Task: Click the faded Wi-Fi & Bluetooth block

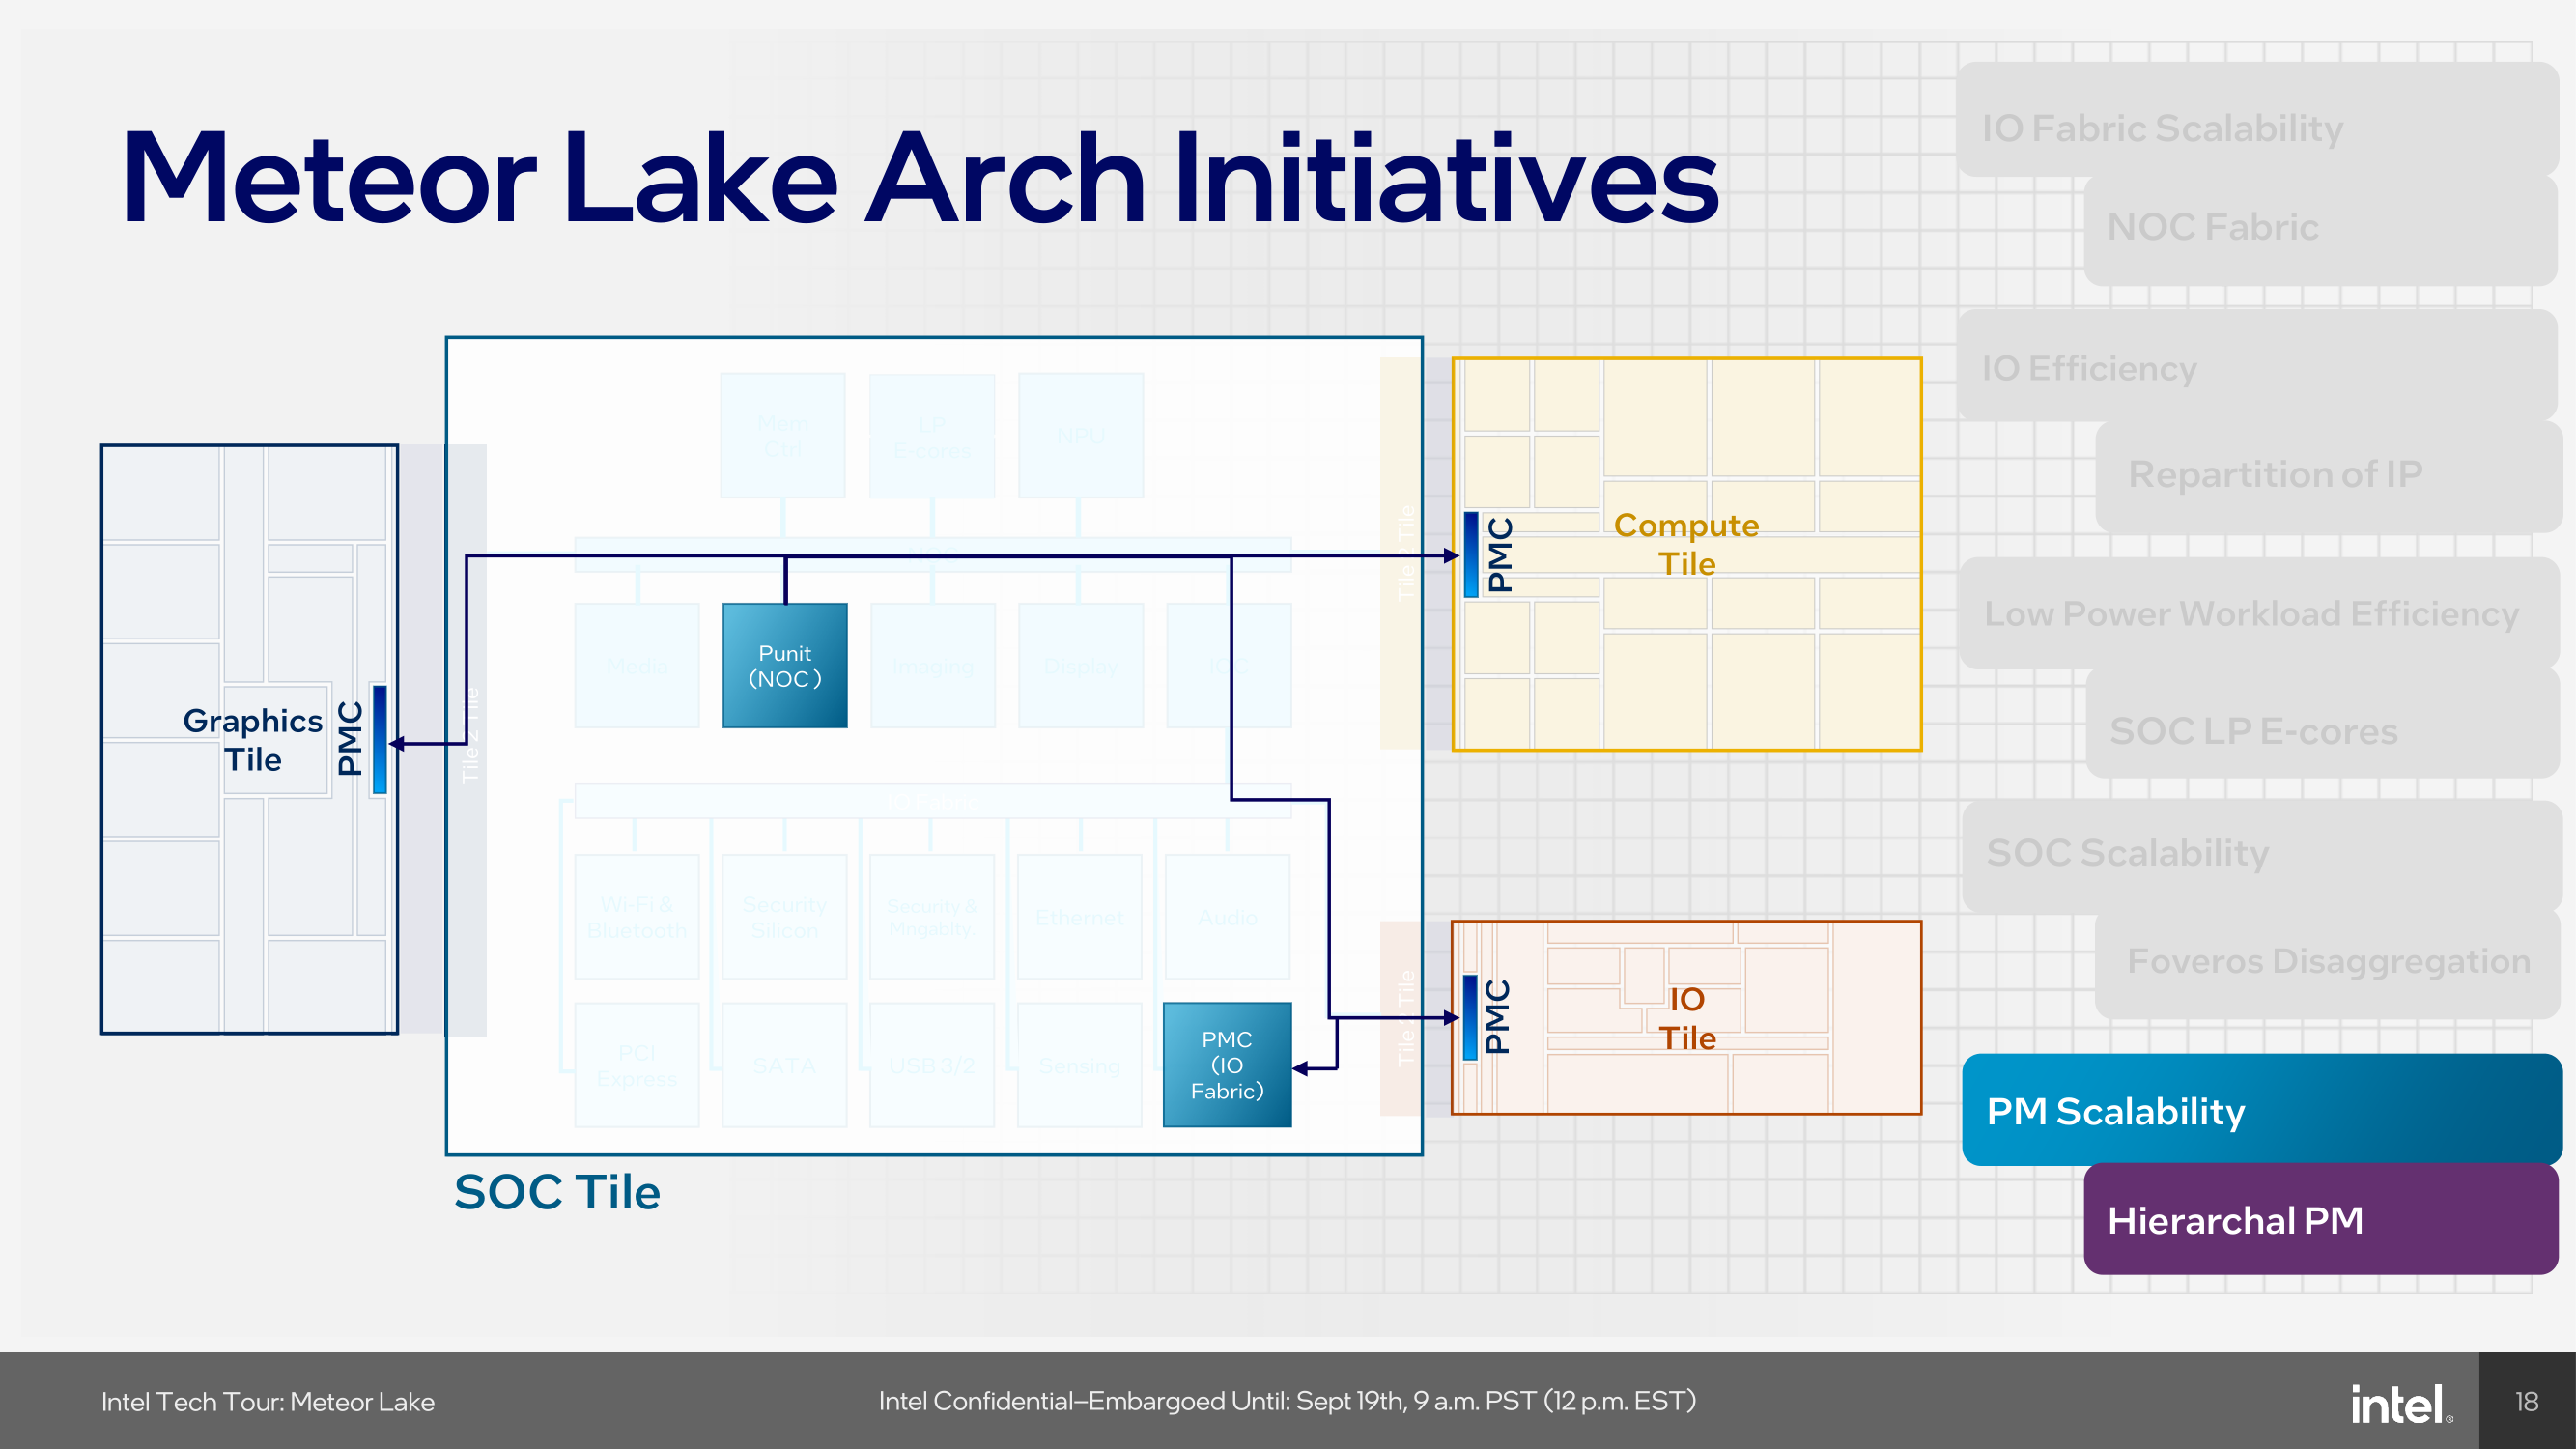Action: (637, 917)
